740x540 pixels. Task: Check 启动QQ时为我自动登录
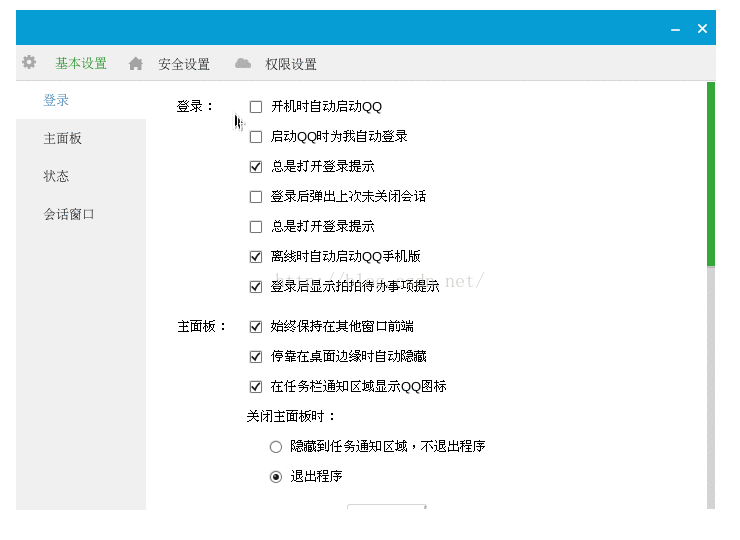[256, 136]
